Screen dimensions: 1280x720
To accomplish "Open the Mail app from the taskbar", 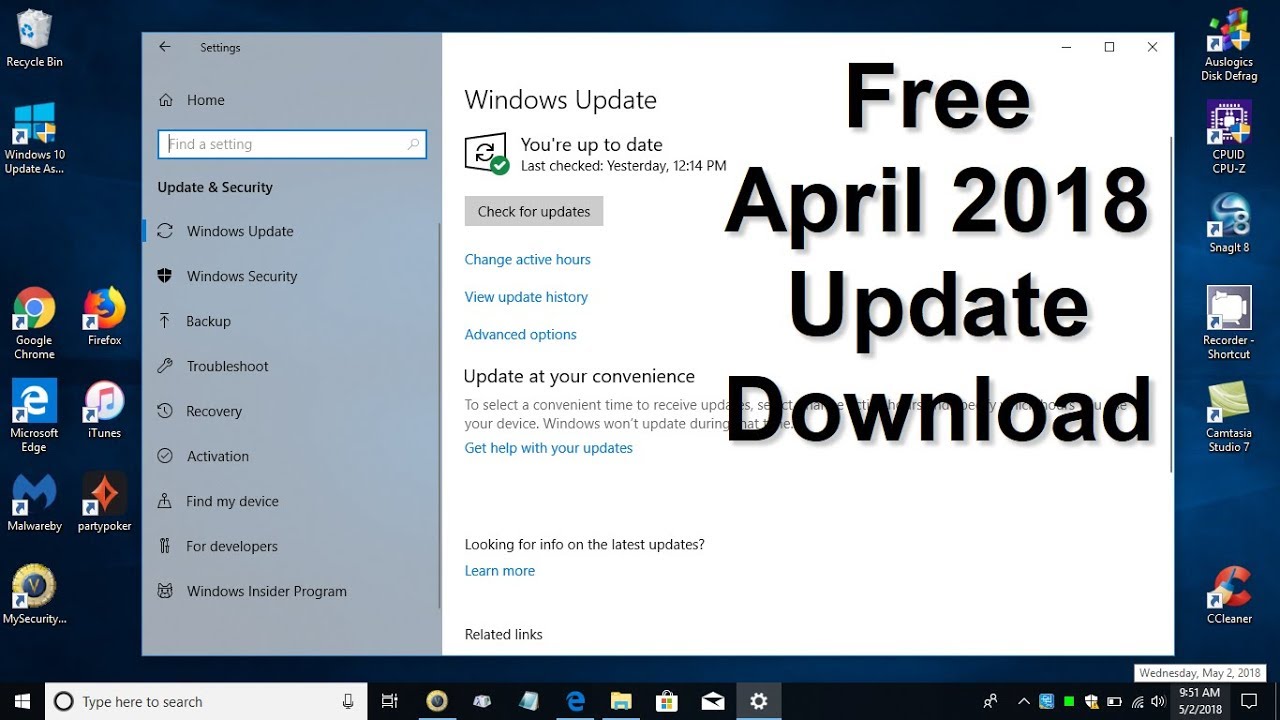I will pos(713,701).
